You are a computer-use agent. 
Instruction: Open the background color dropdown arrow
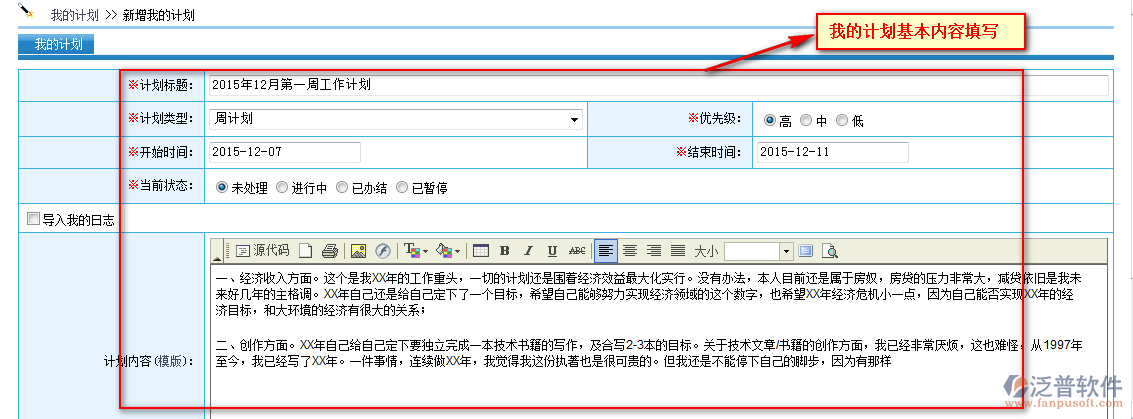click(x=458, y=251)
